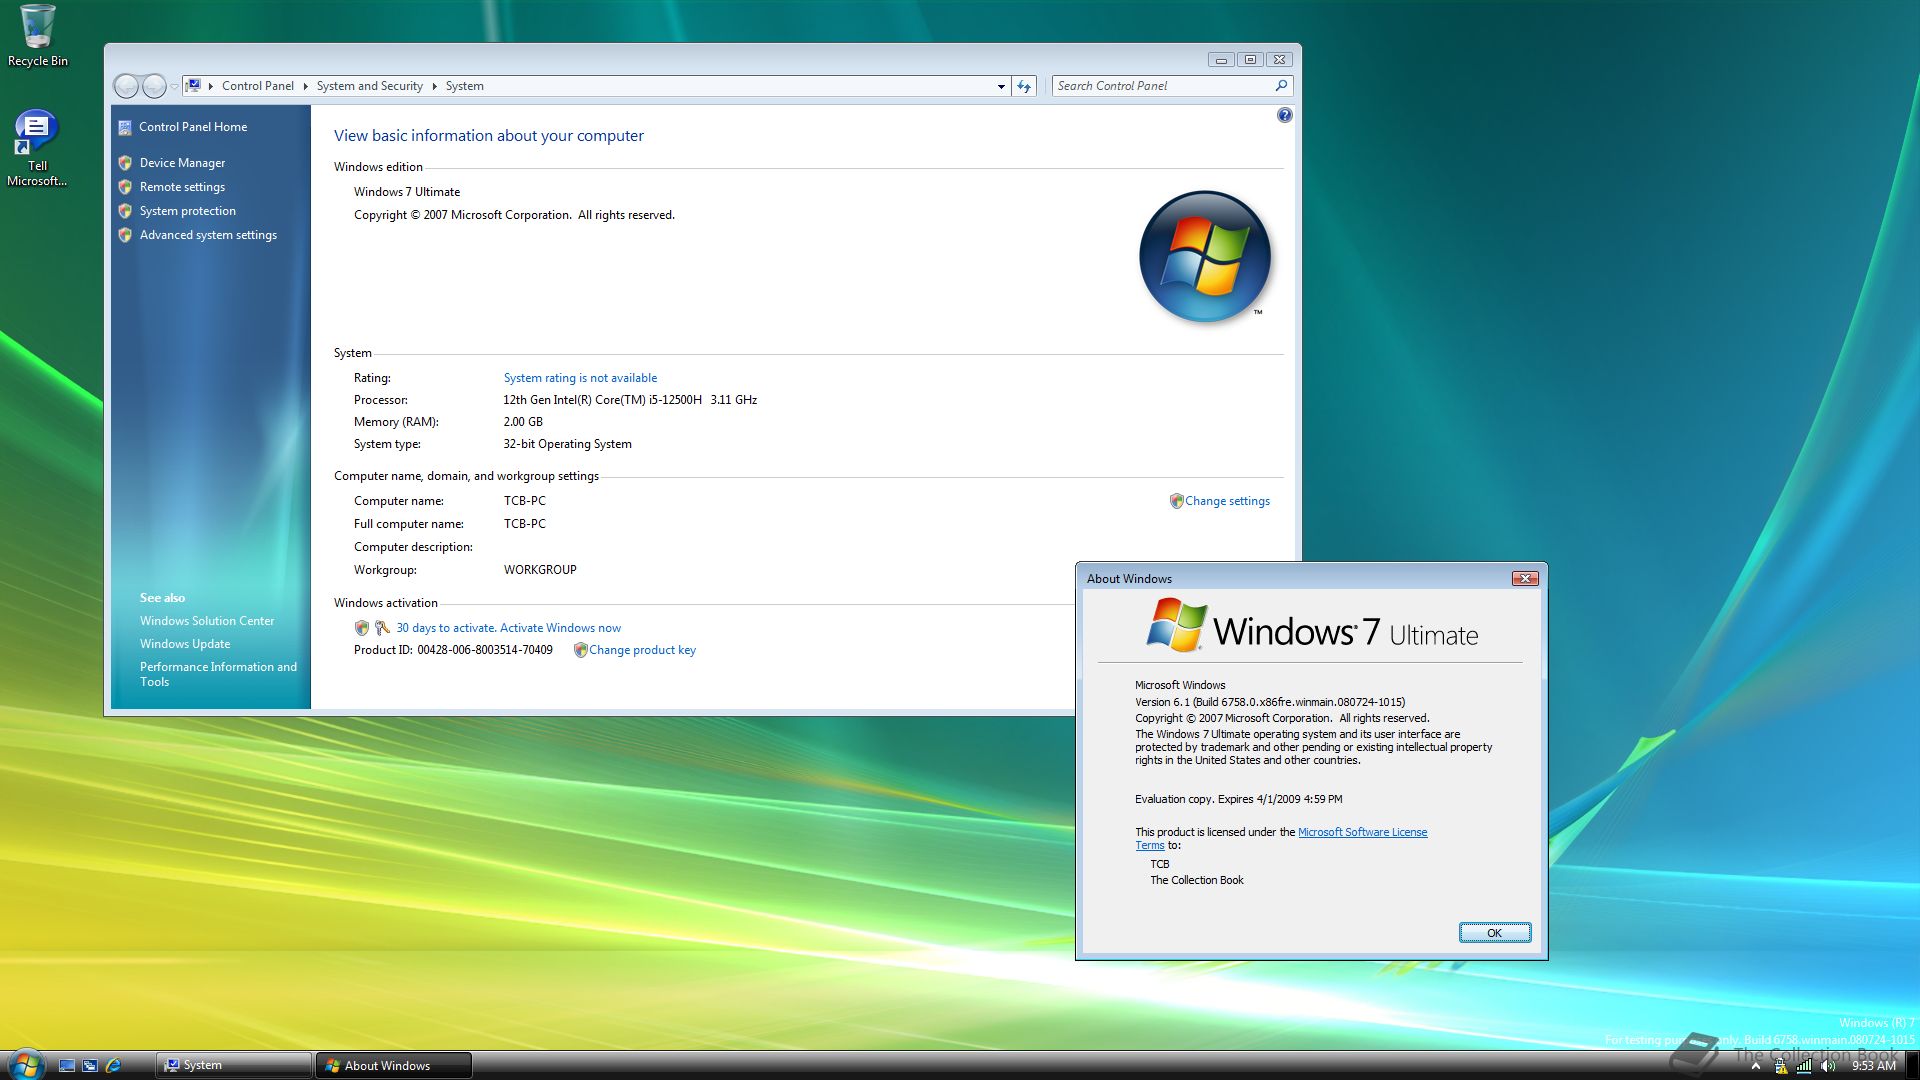This screenshot has height=1080, width=1920.
Task: Click the Control Panel Home icon
Action: (x=125, y=127)
